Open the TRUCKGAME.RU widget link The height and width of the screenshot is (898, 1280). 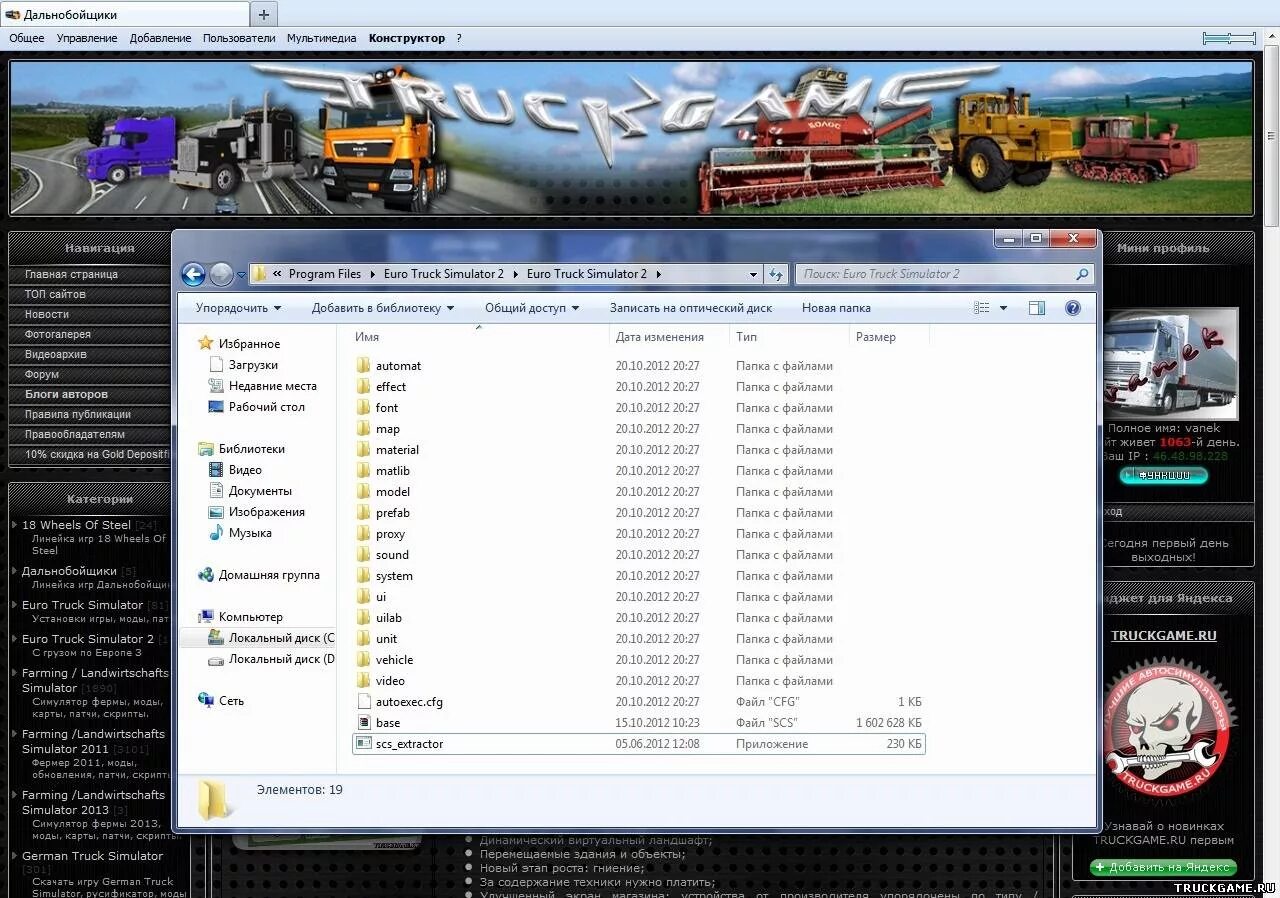pyautogui.click(x=1164, y=635)
